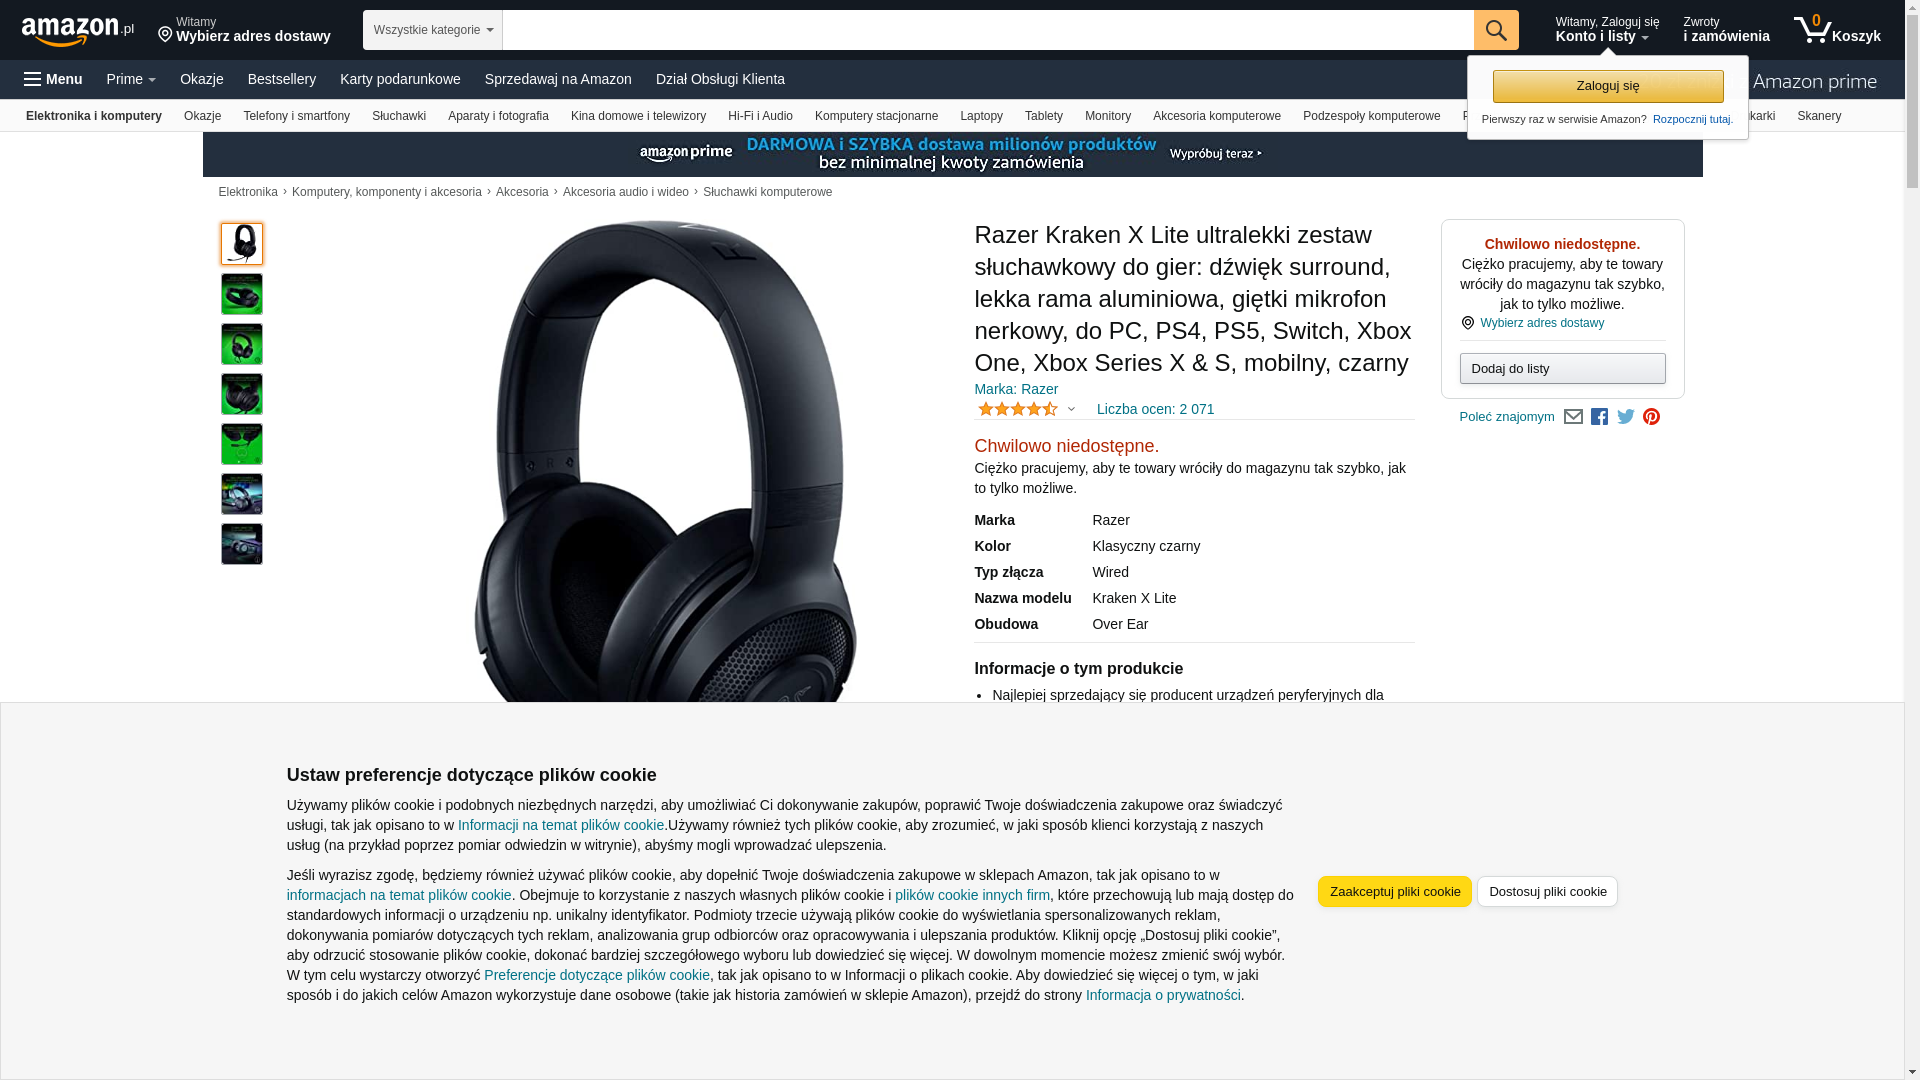This screenshot has width=1920, height=1080.
Task: Open the shopping cart Koszyk icon
Action: coord(1837,30)
